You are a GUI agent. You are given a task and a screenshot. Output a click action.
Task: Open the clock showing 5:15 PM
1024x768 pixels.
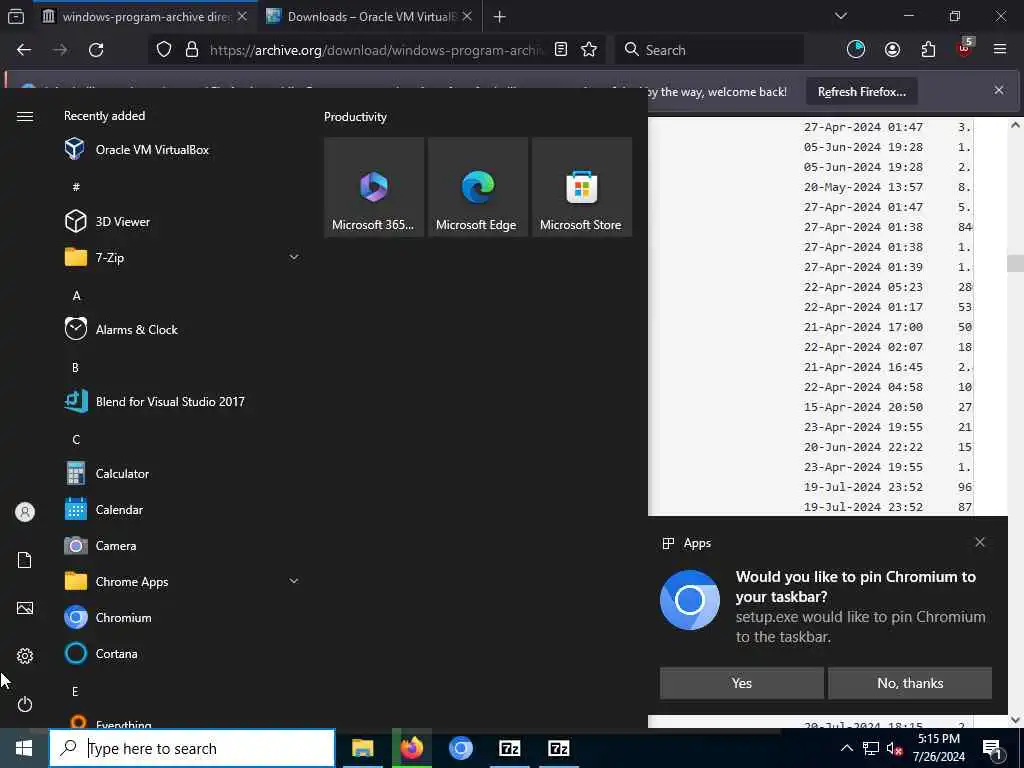938,748
